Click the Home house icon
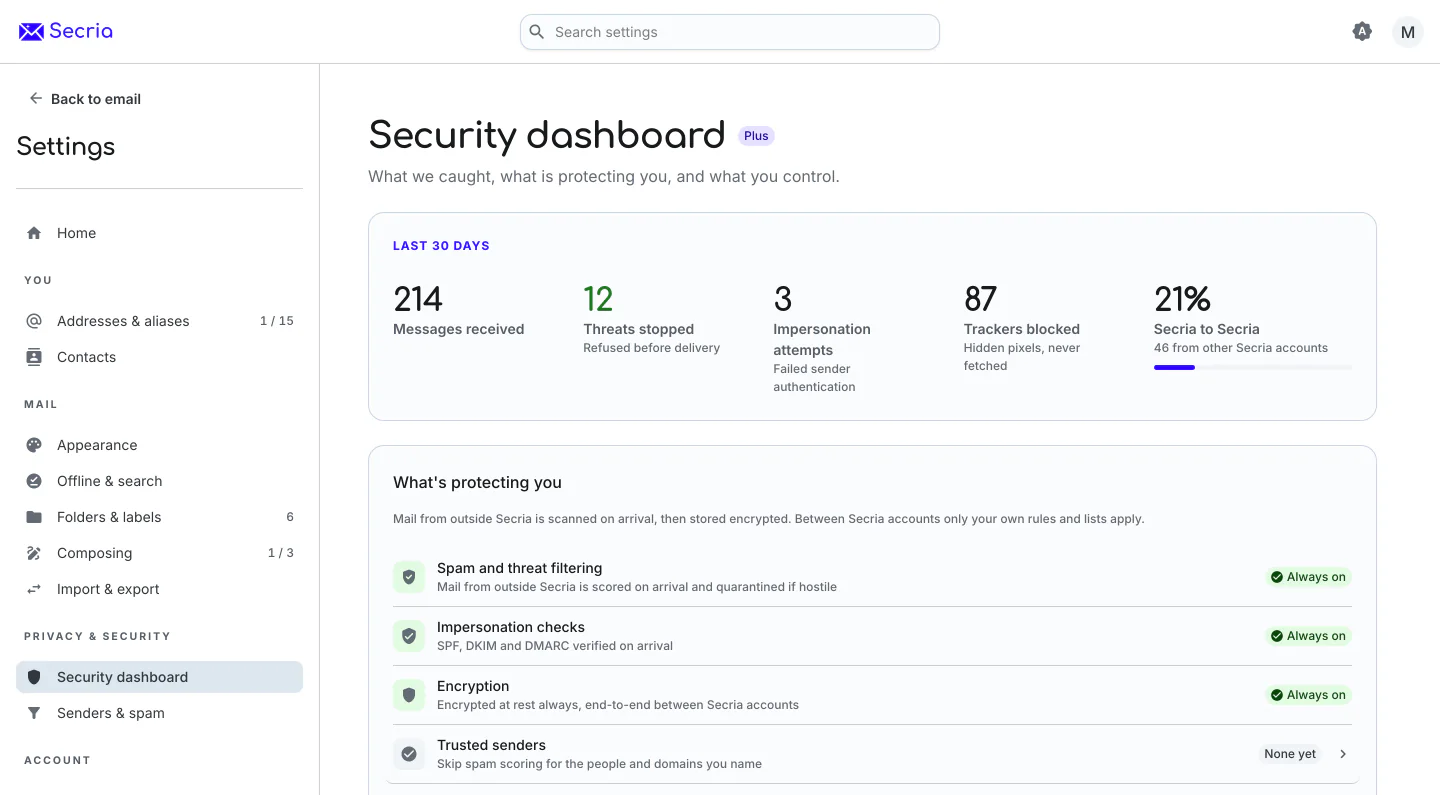The height and width of the screenshot is (795, 1440). tap(34, 233)
